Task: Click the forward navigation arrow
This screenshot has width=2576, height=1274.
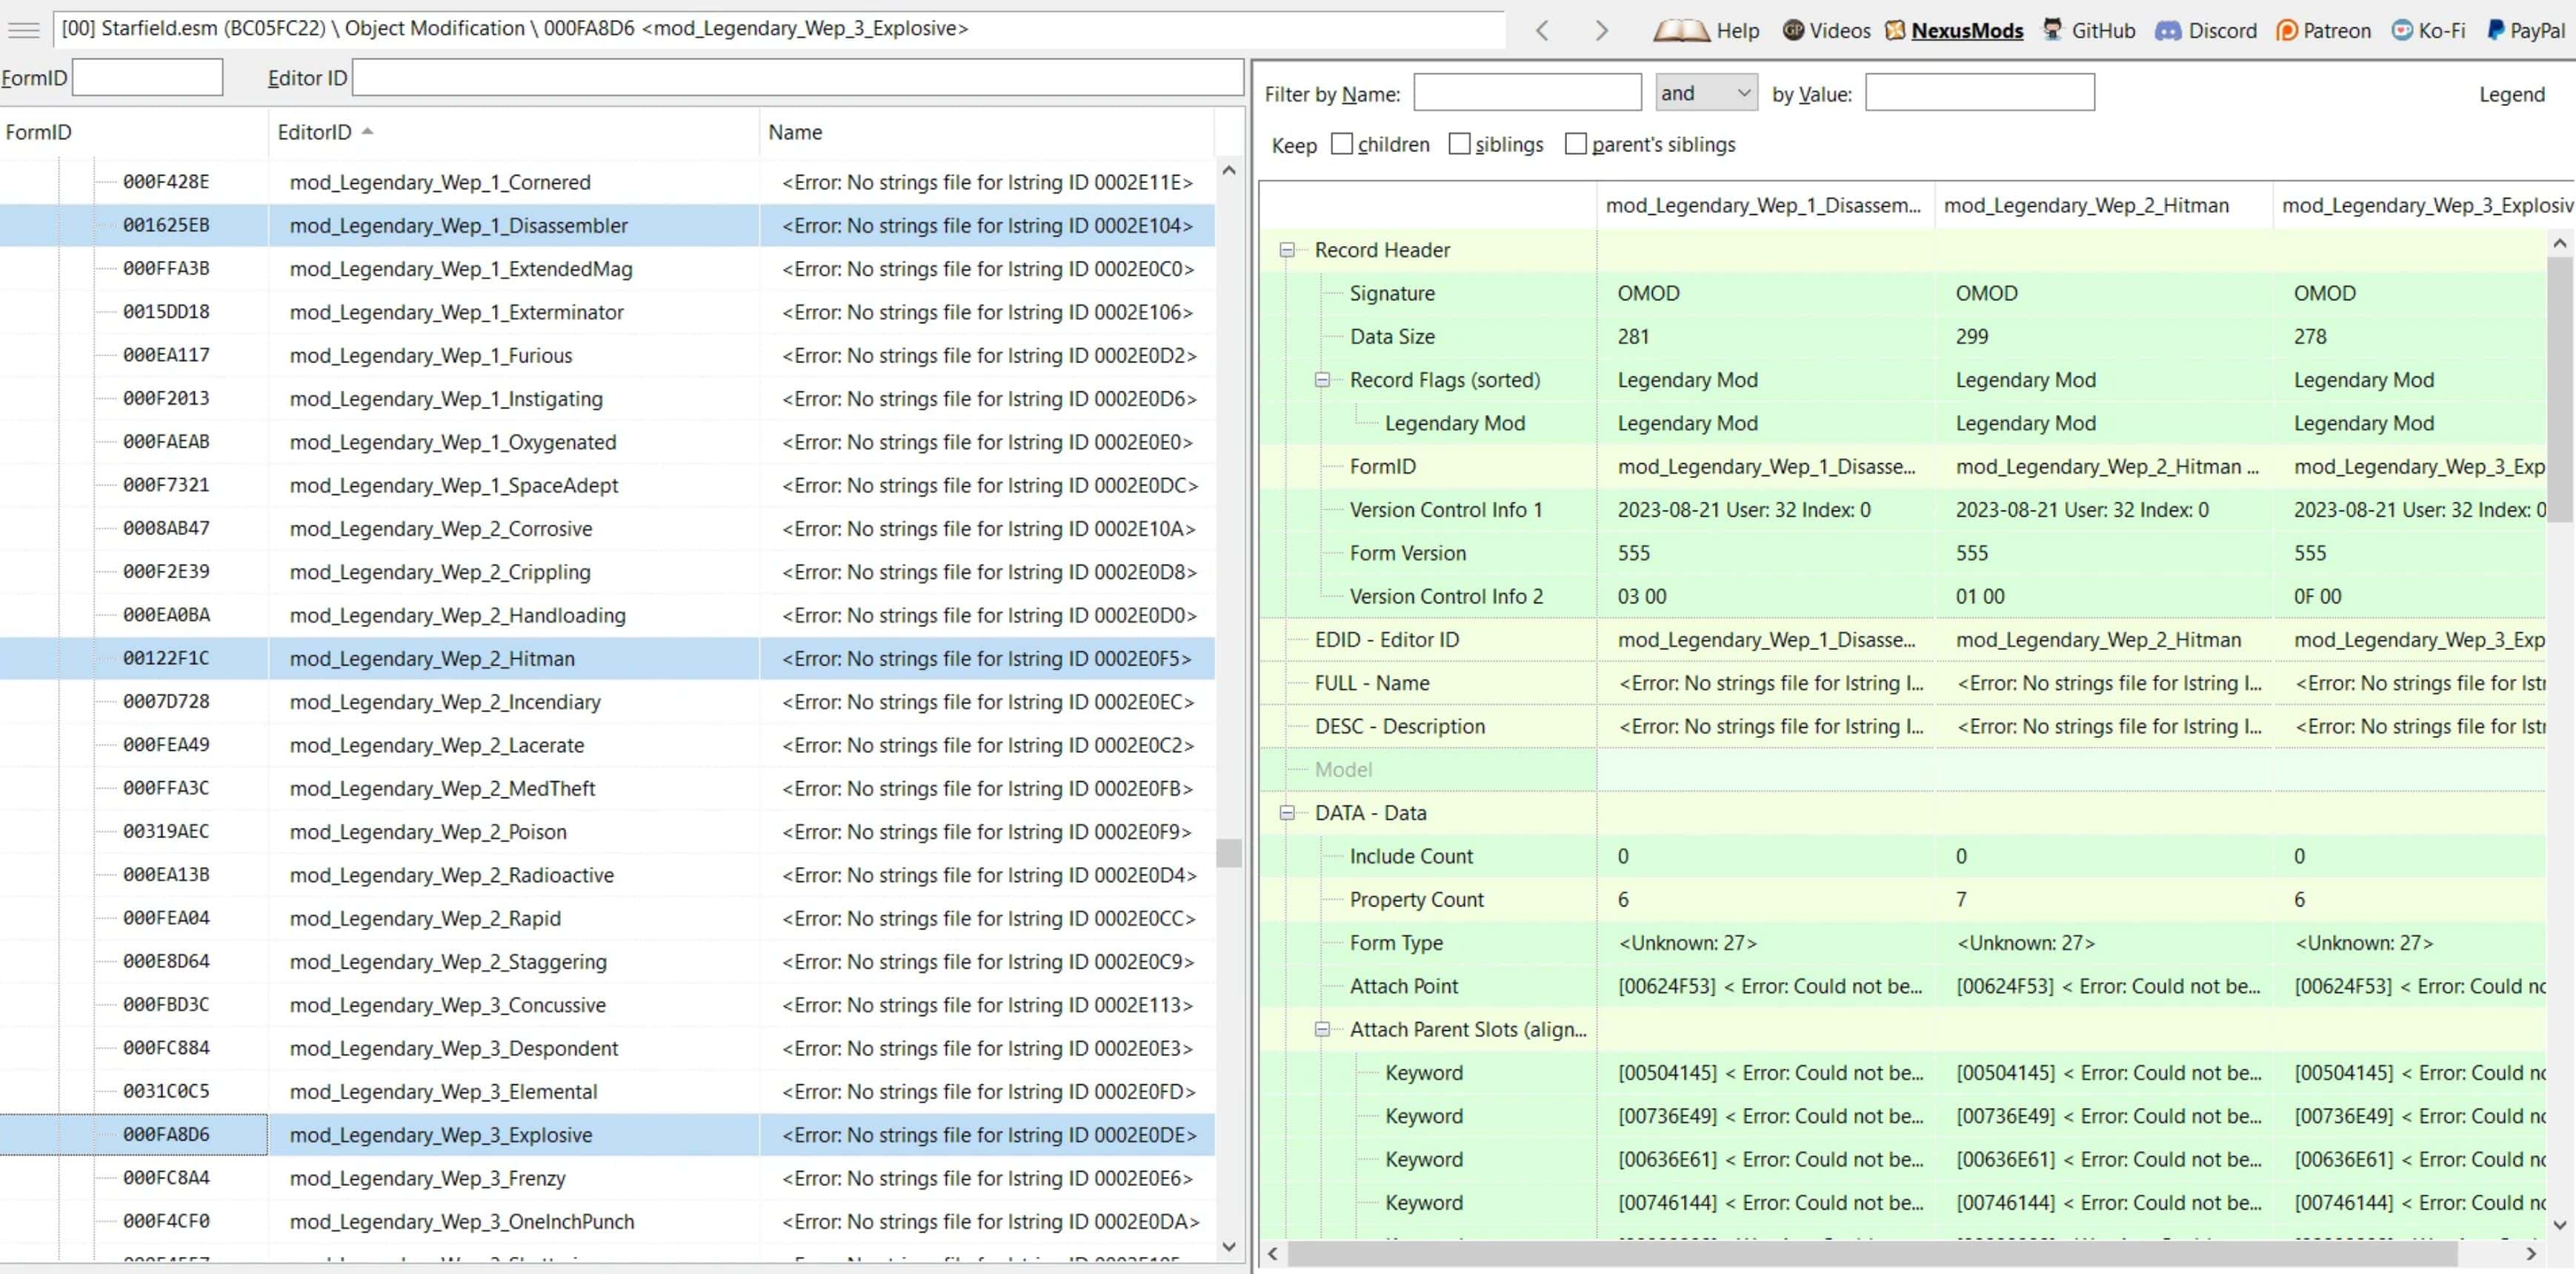Action: coord(1601,30)
